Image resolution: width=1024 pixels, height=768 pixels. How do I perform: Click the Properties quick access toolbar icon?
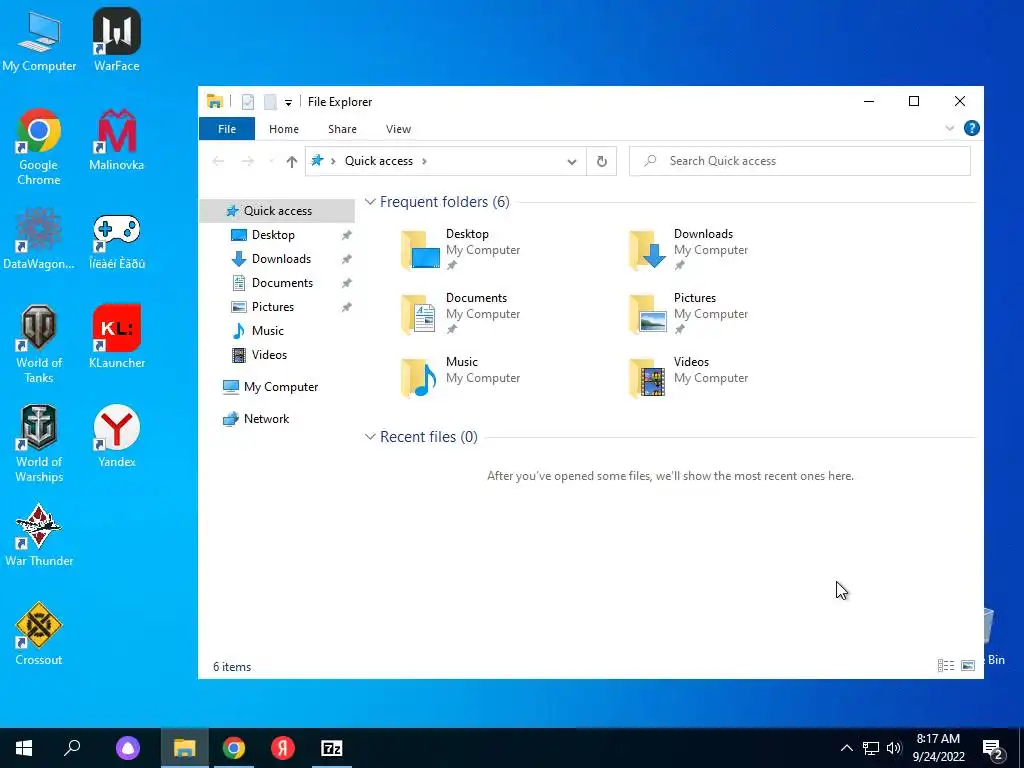coord(248,102)
